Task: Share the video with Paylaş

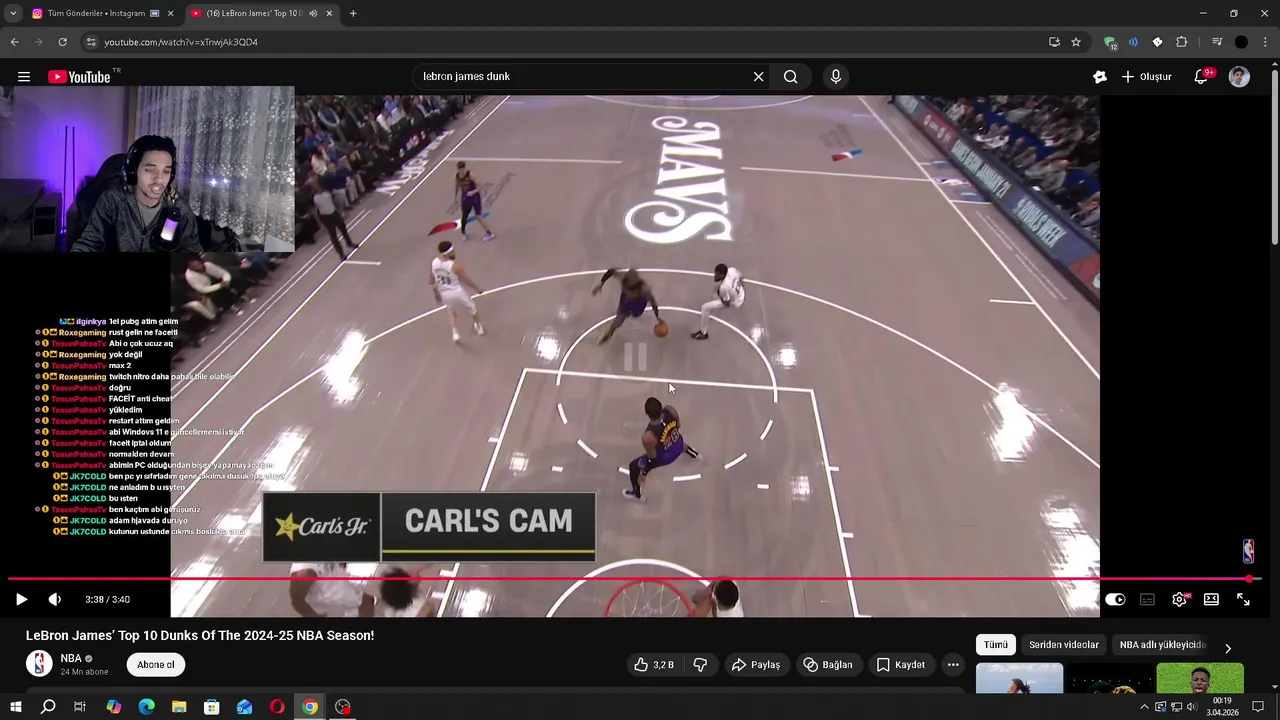Action: tap(756, 665)
